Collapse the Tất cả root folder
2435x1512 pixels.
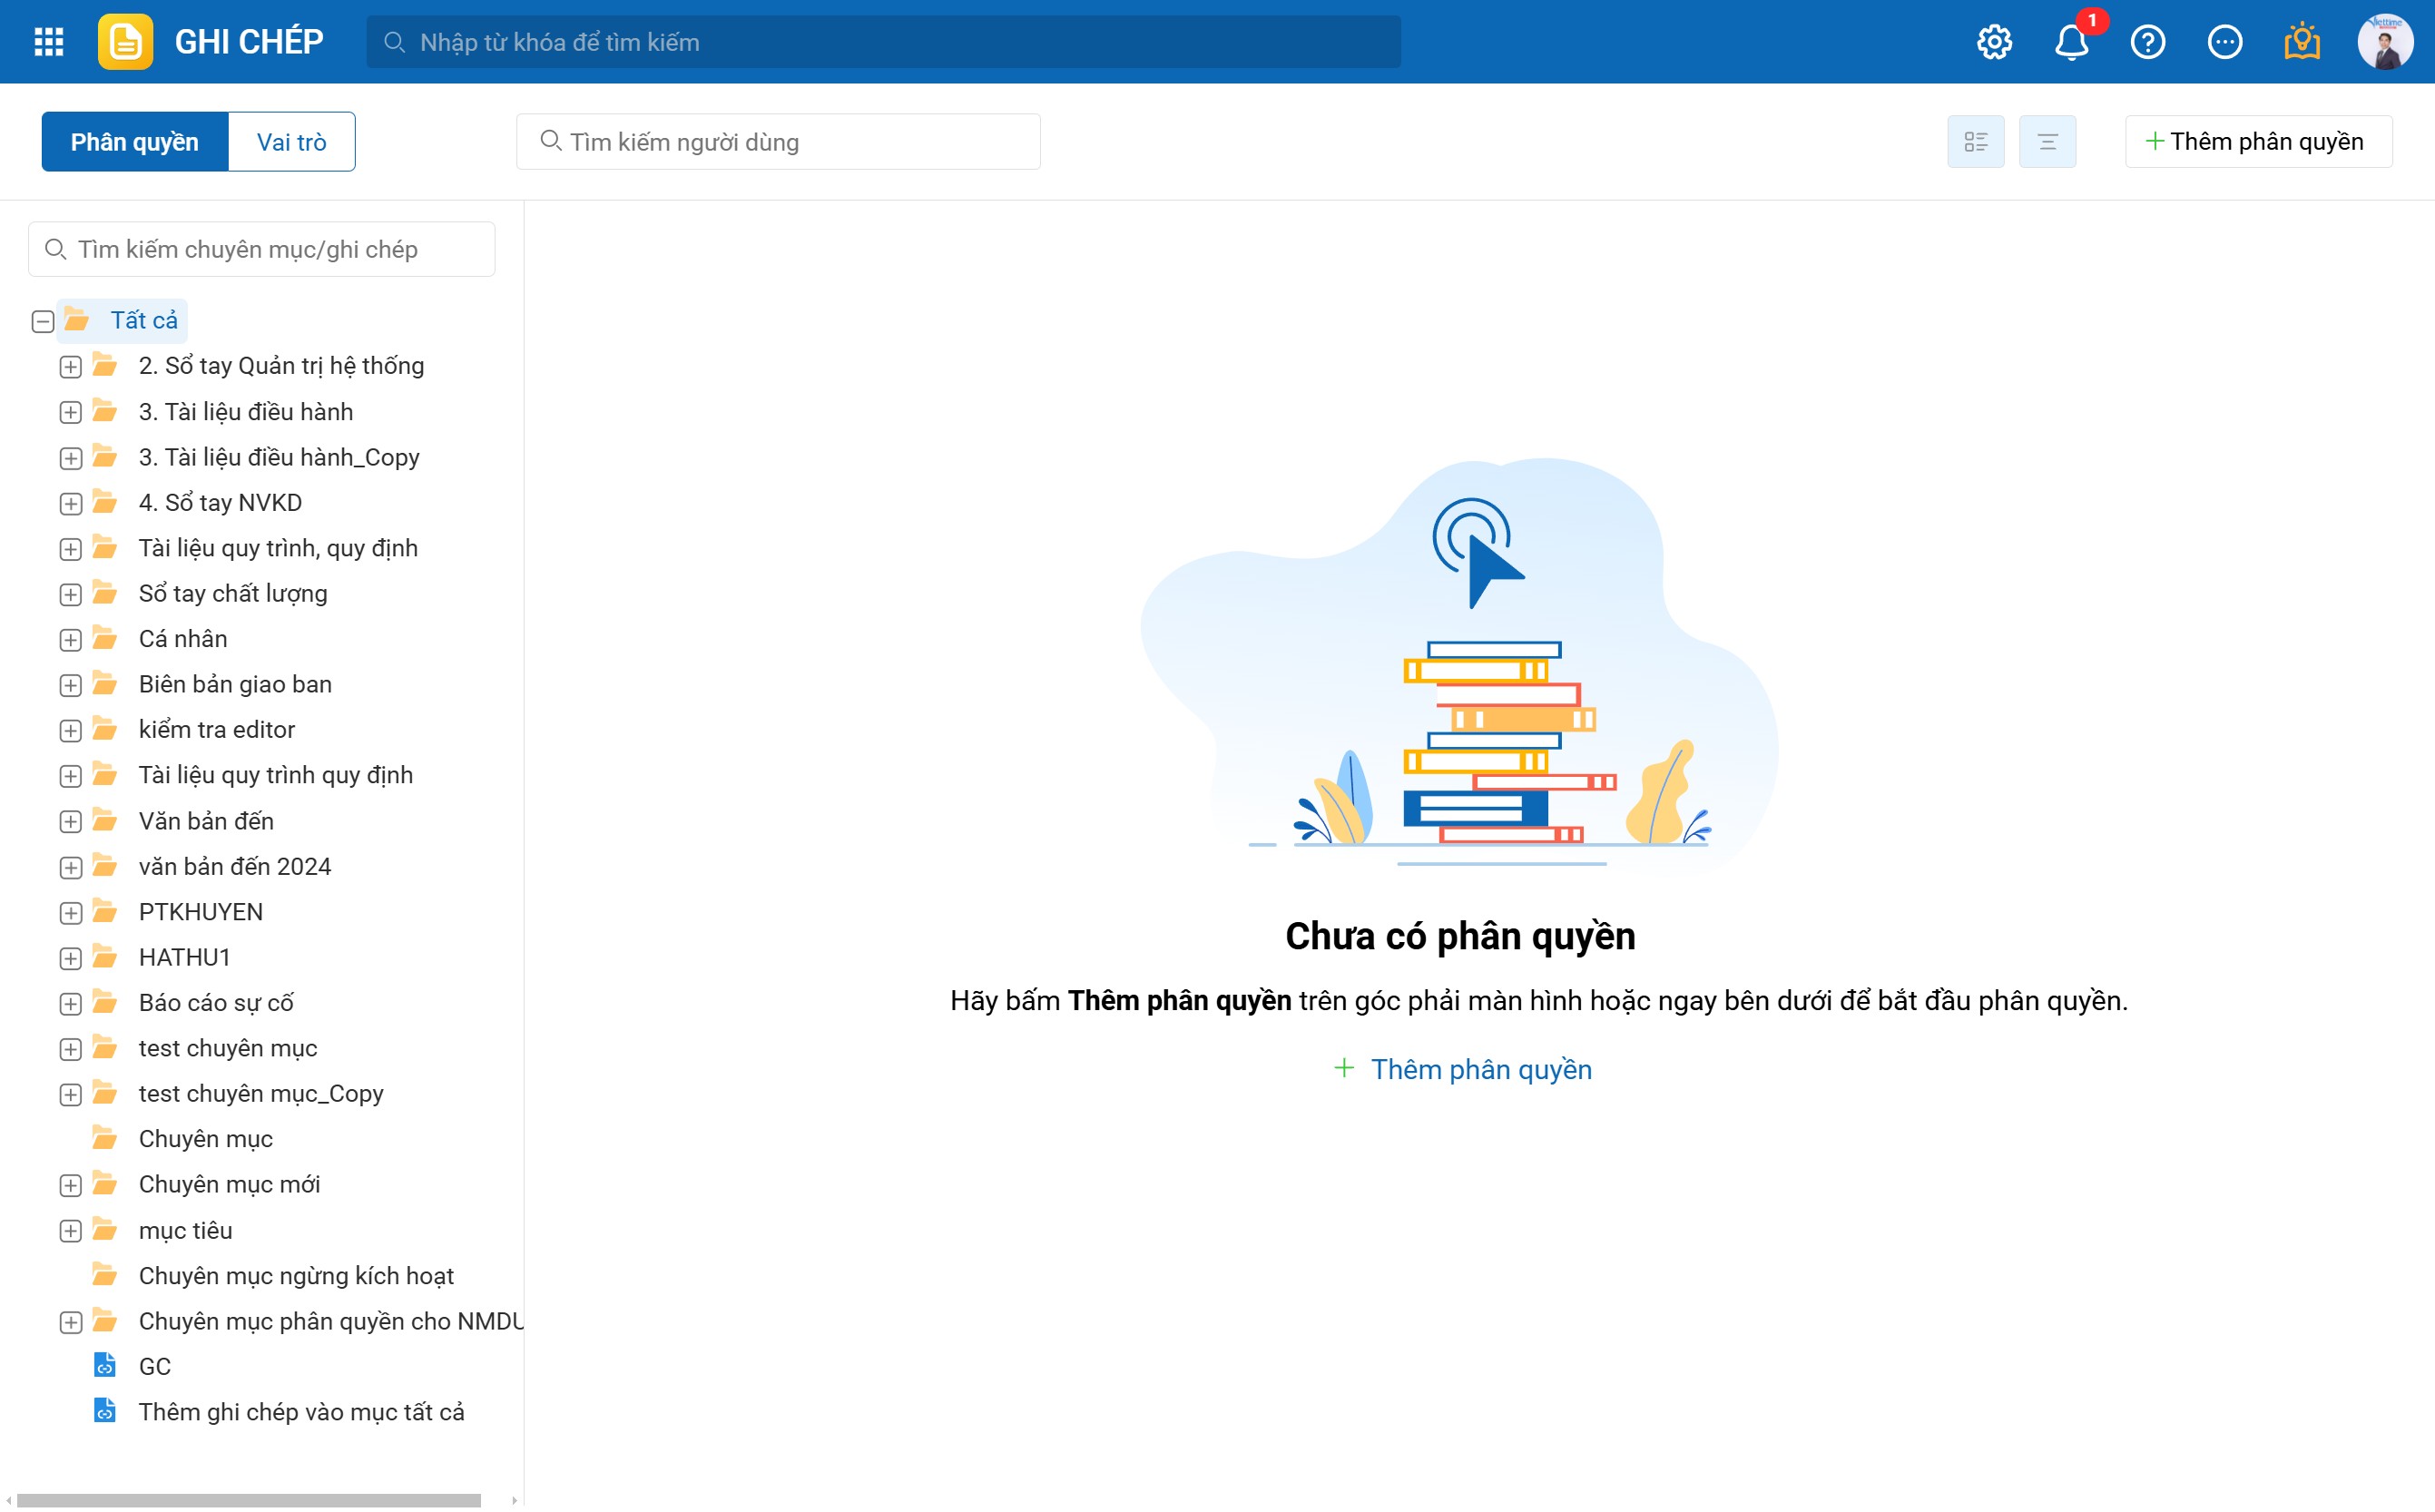coord(43,321)
